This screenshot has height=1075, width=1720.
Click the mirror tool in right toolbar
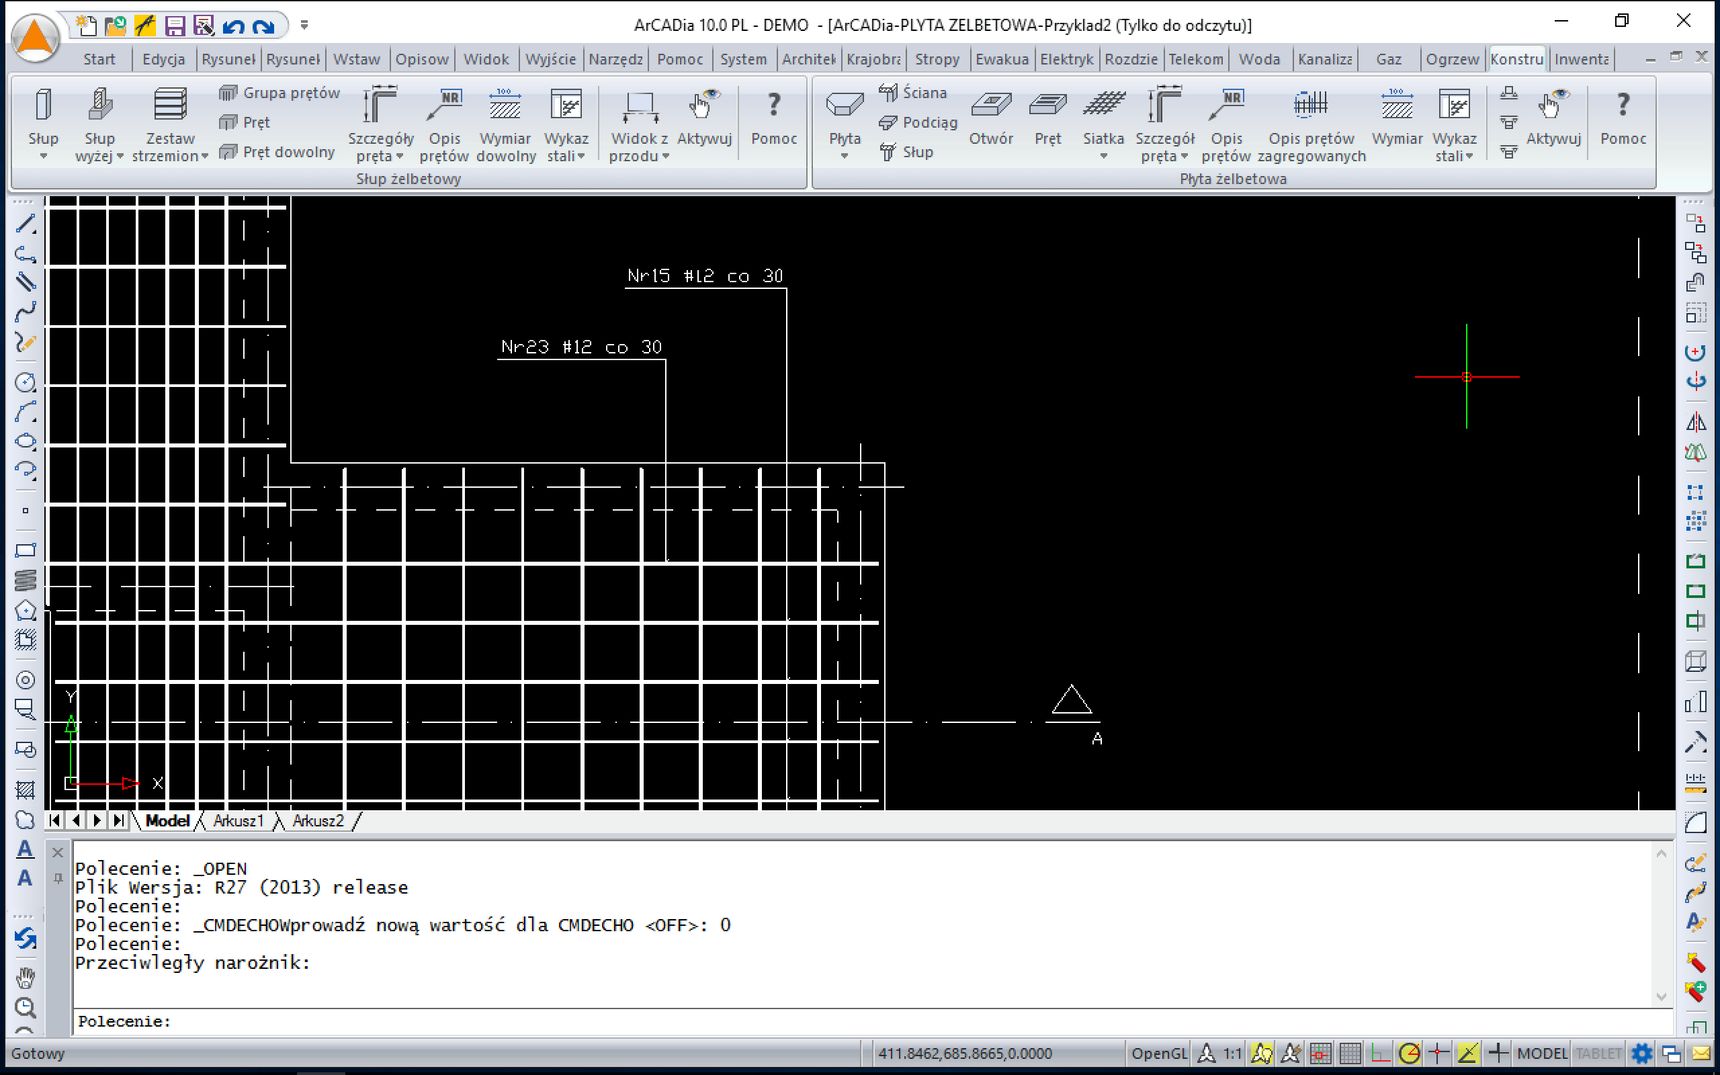1696,422
